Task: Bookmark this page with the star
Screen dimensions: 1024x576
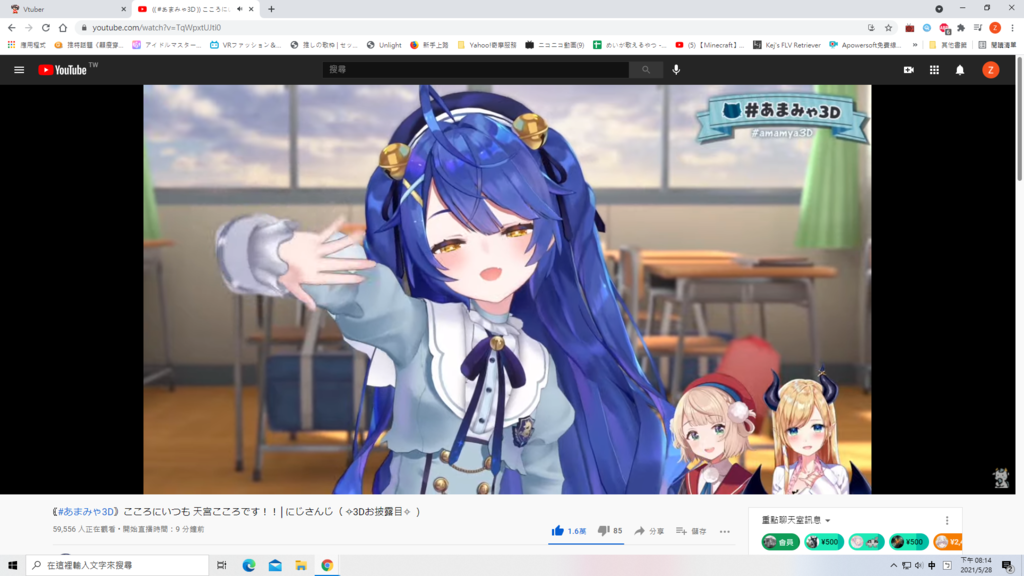Action: (x=888, y=27)
